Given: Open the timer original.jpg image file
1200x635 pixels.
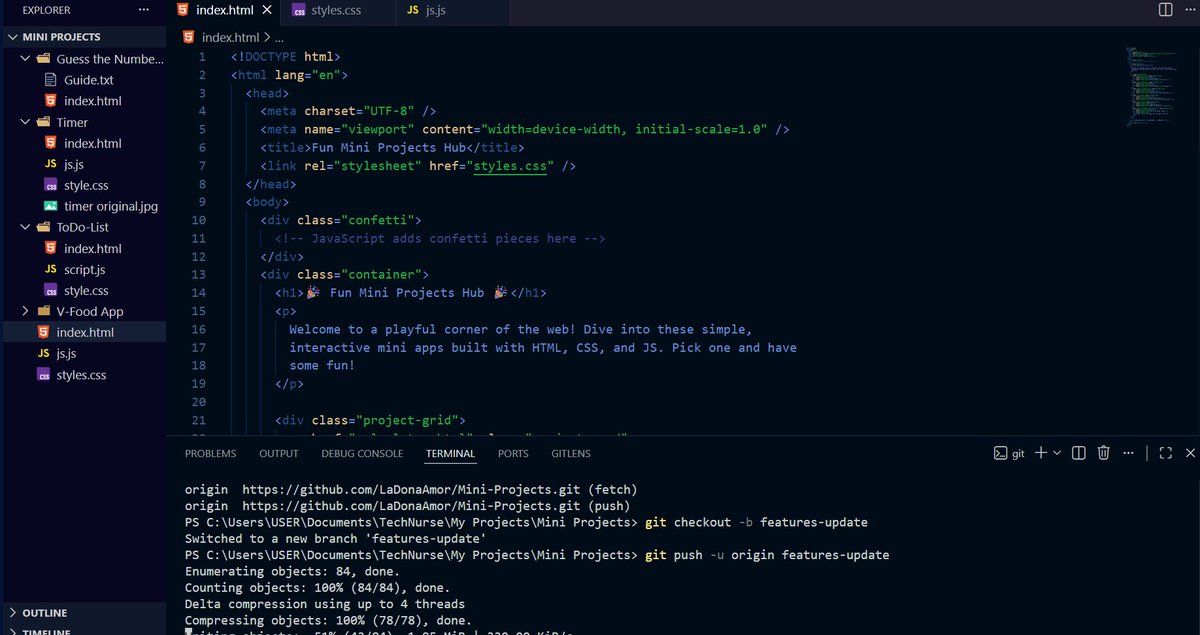Looking at the screenshot, I should pyautogui.click(x=83, y=206).
